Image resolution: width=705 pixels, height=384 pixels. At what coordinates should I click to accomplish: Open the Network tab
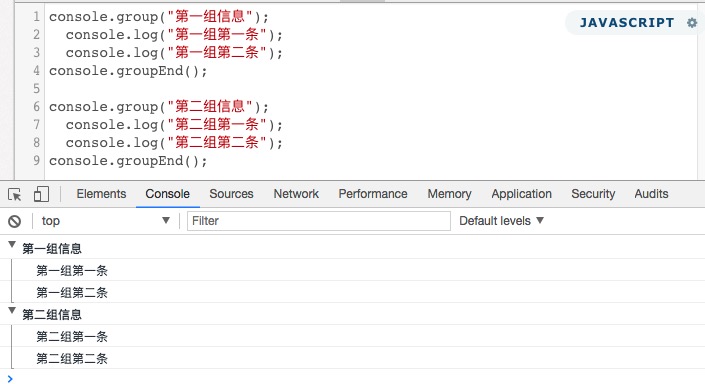tap(296, 194)
